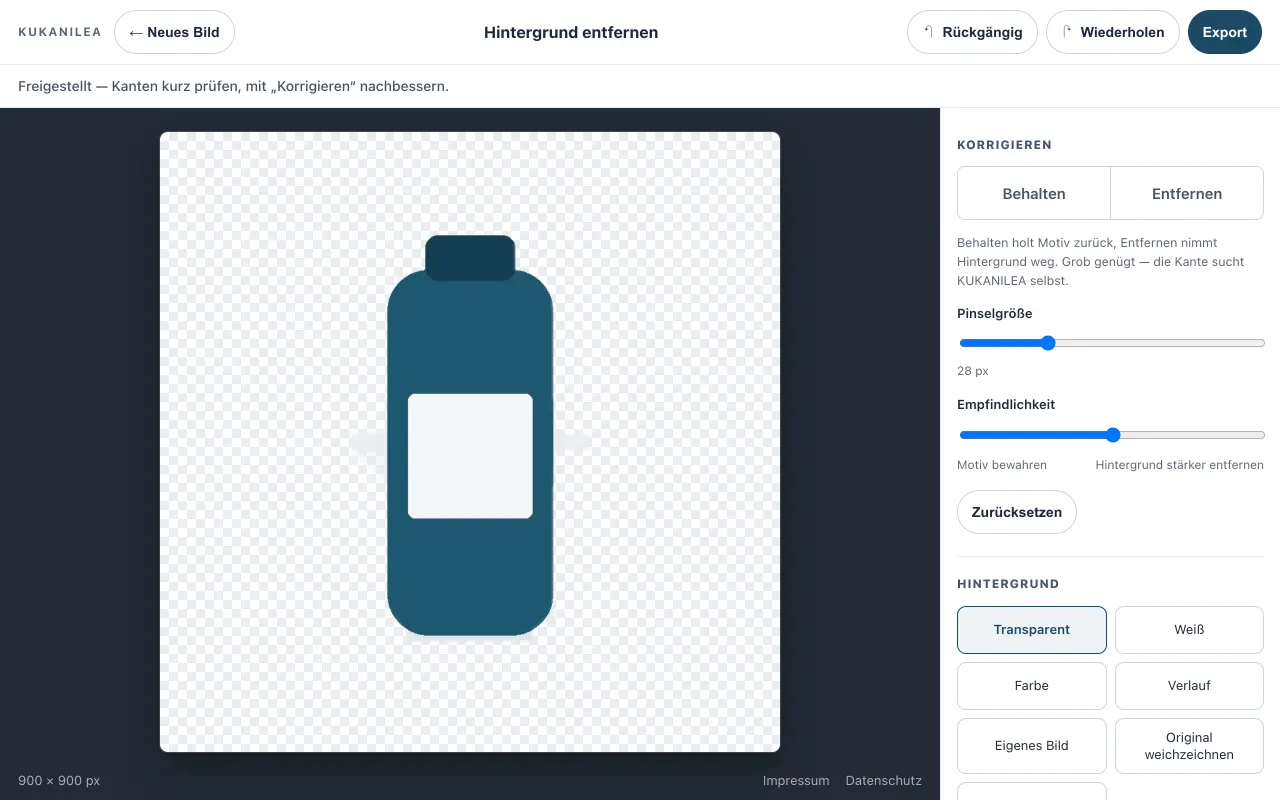
Task: Choose the Transparent background option
Action: tap(1032, 630)
